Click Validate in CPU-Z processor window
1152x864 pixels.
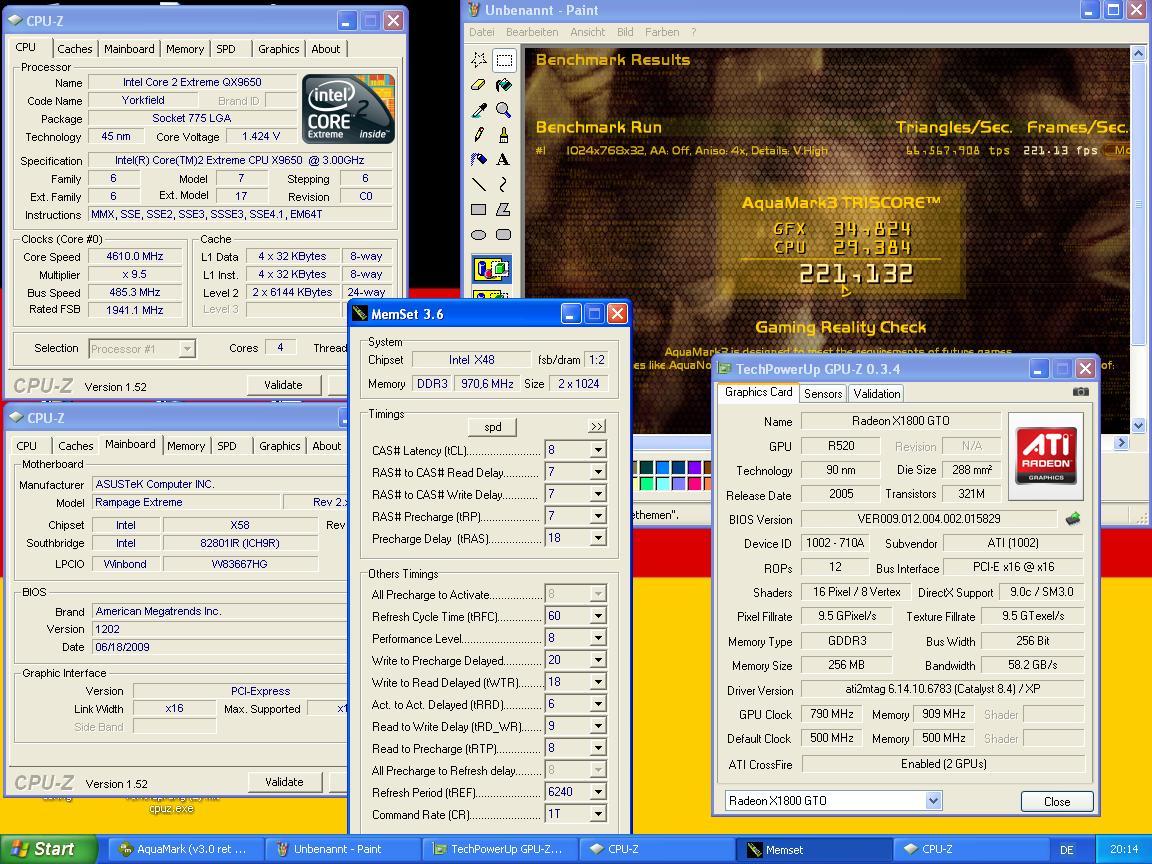tap(283, 384)
